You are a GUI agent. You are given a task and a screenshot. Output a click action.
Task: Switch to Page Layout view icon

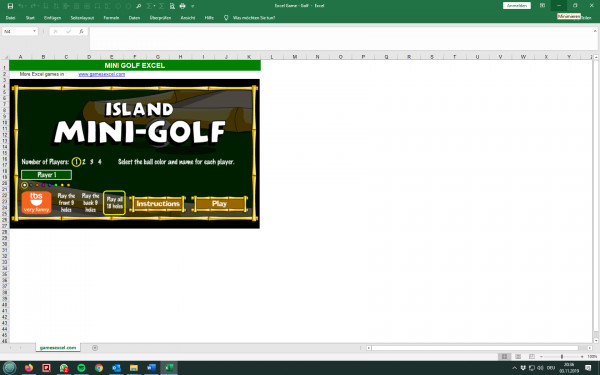pos(518,357)
